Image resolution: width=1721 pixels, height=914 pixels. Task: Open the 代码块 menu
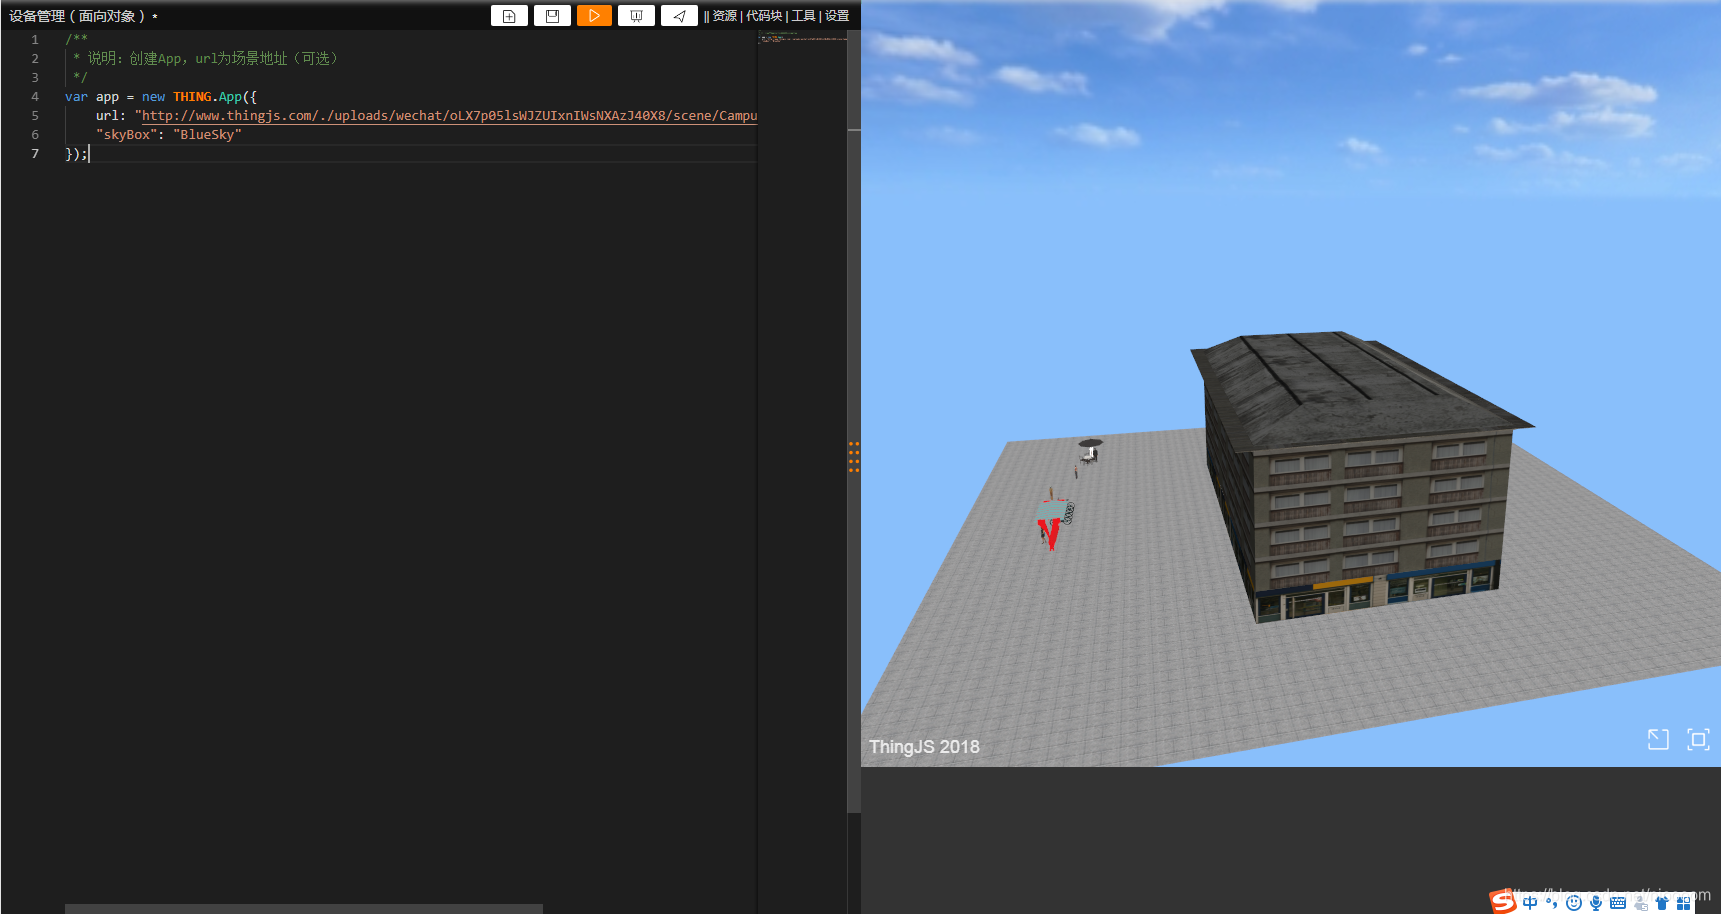(x=764, y=16)
